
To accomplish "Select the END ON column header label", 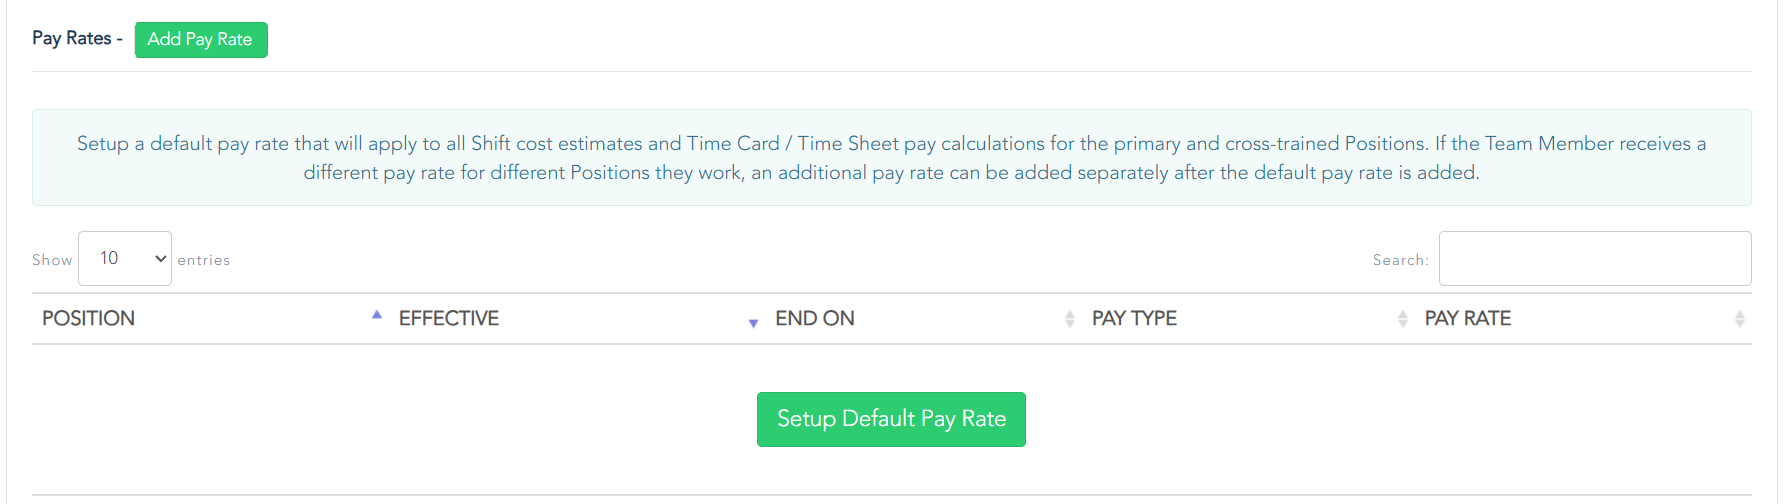I will coord(815,319).
